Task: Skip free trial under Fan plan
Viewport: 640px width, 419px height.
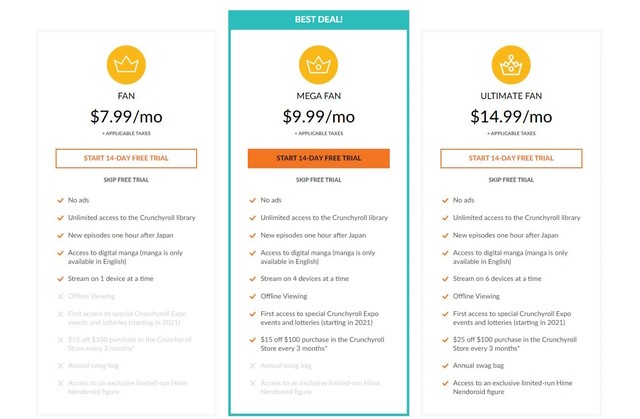Action: (x=126, y=180)
